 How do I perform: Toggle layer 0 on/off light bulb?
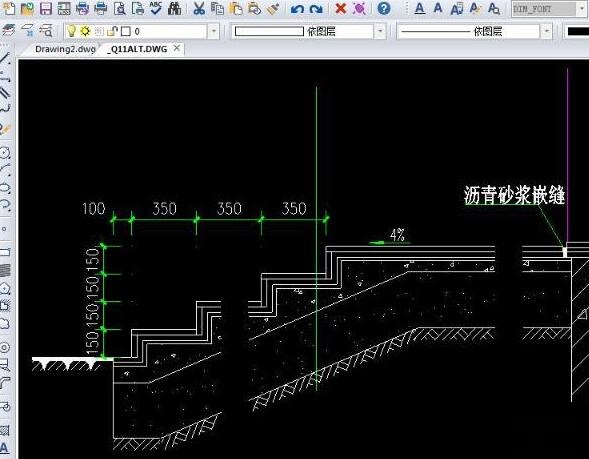click(71, 31)
